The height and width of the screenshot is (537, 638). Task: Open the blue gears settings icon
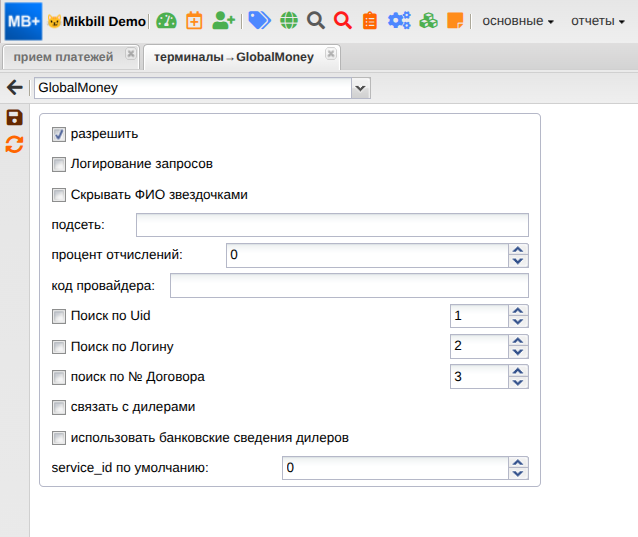pos(399,21)
